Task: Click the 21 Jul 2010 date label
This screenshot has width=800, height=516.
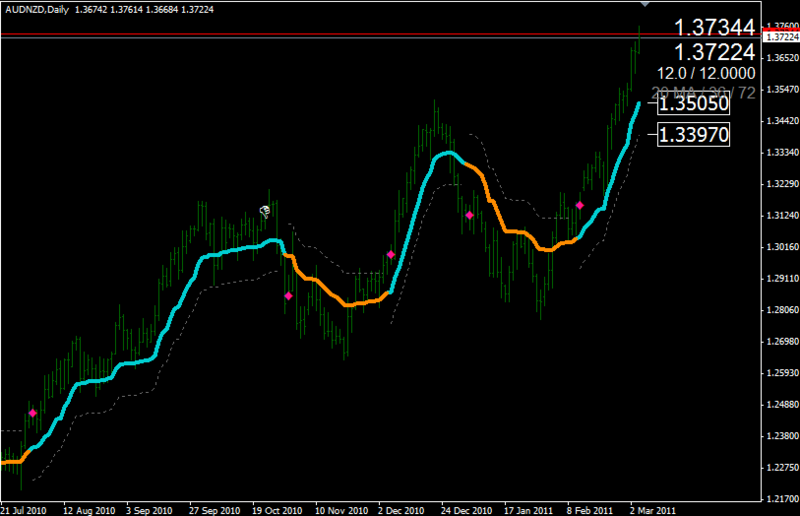Action: (24, 510)
